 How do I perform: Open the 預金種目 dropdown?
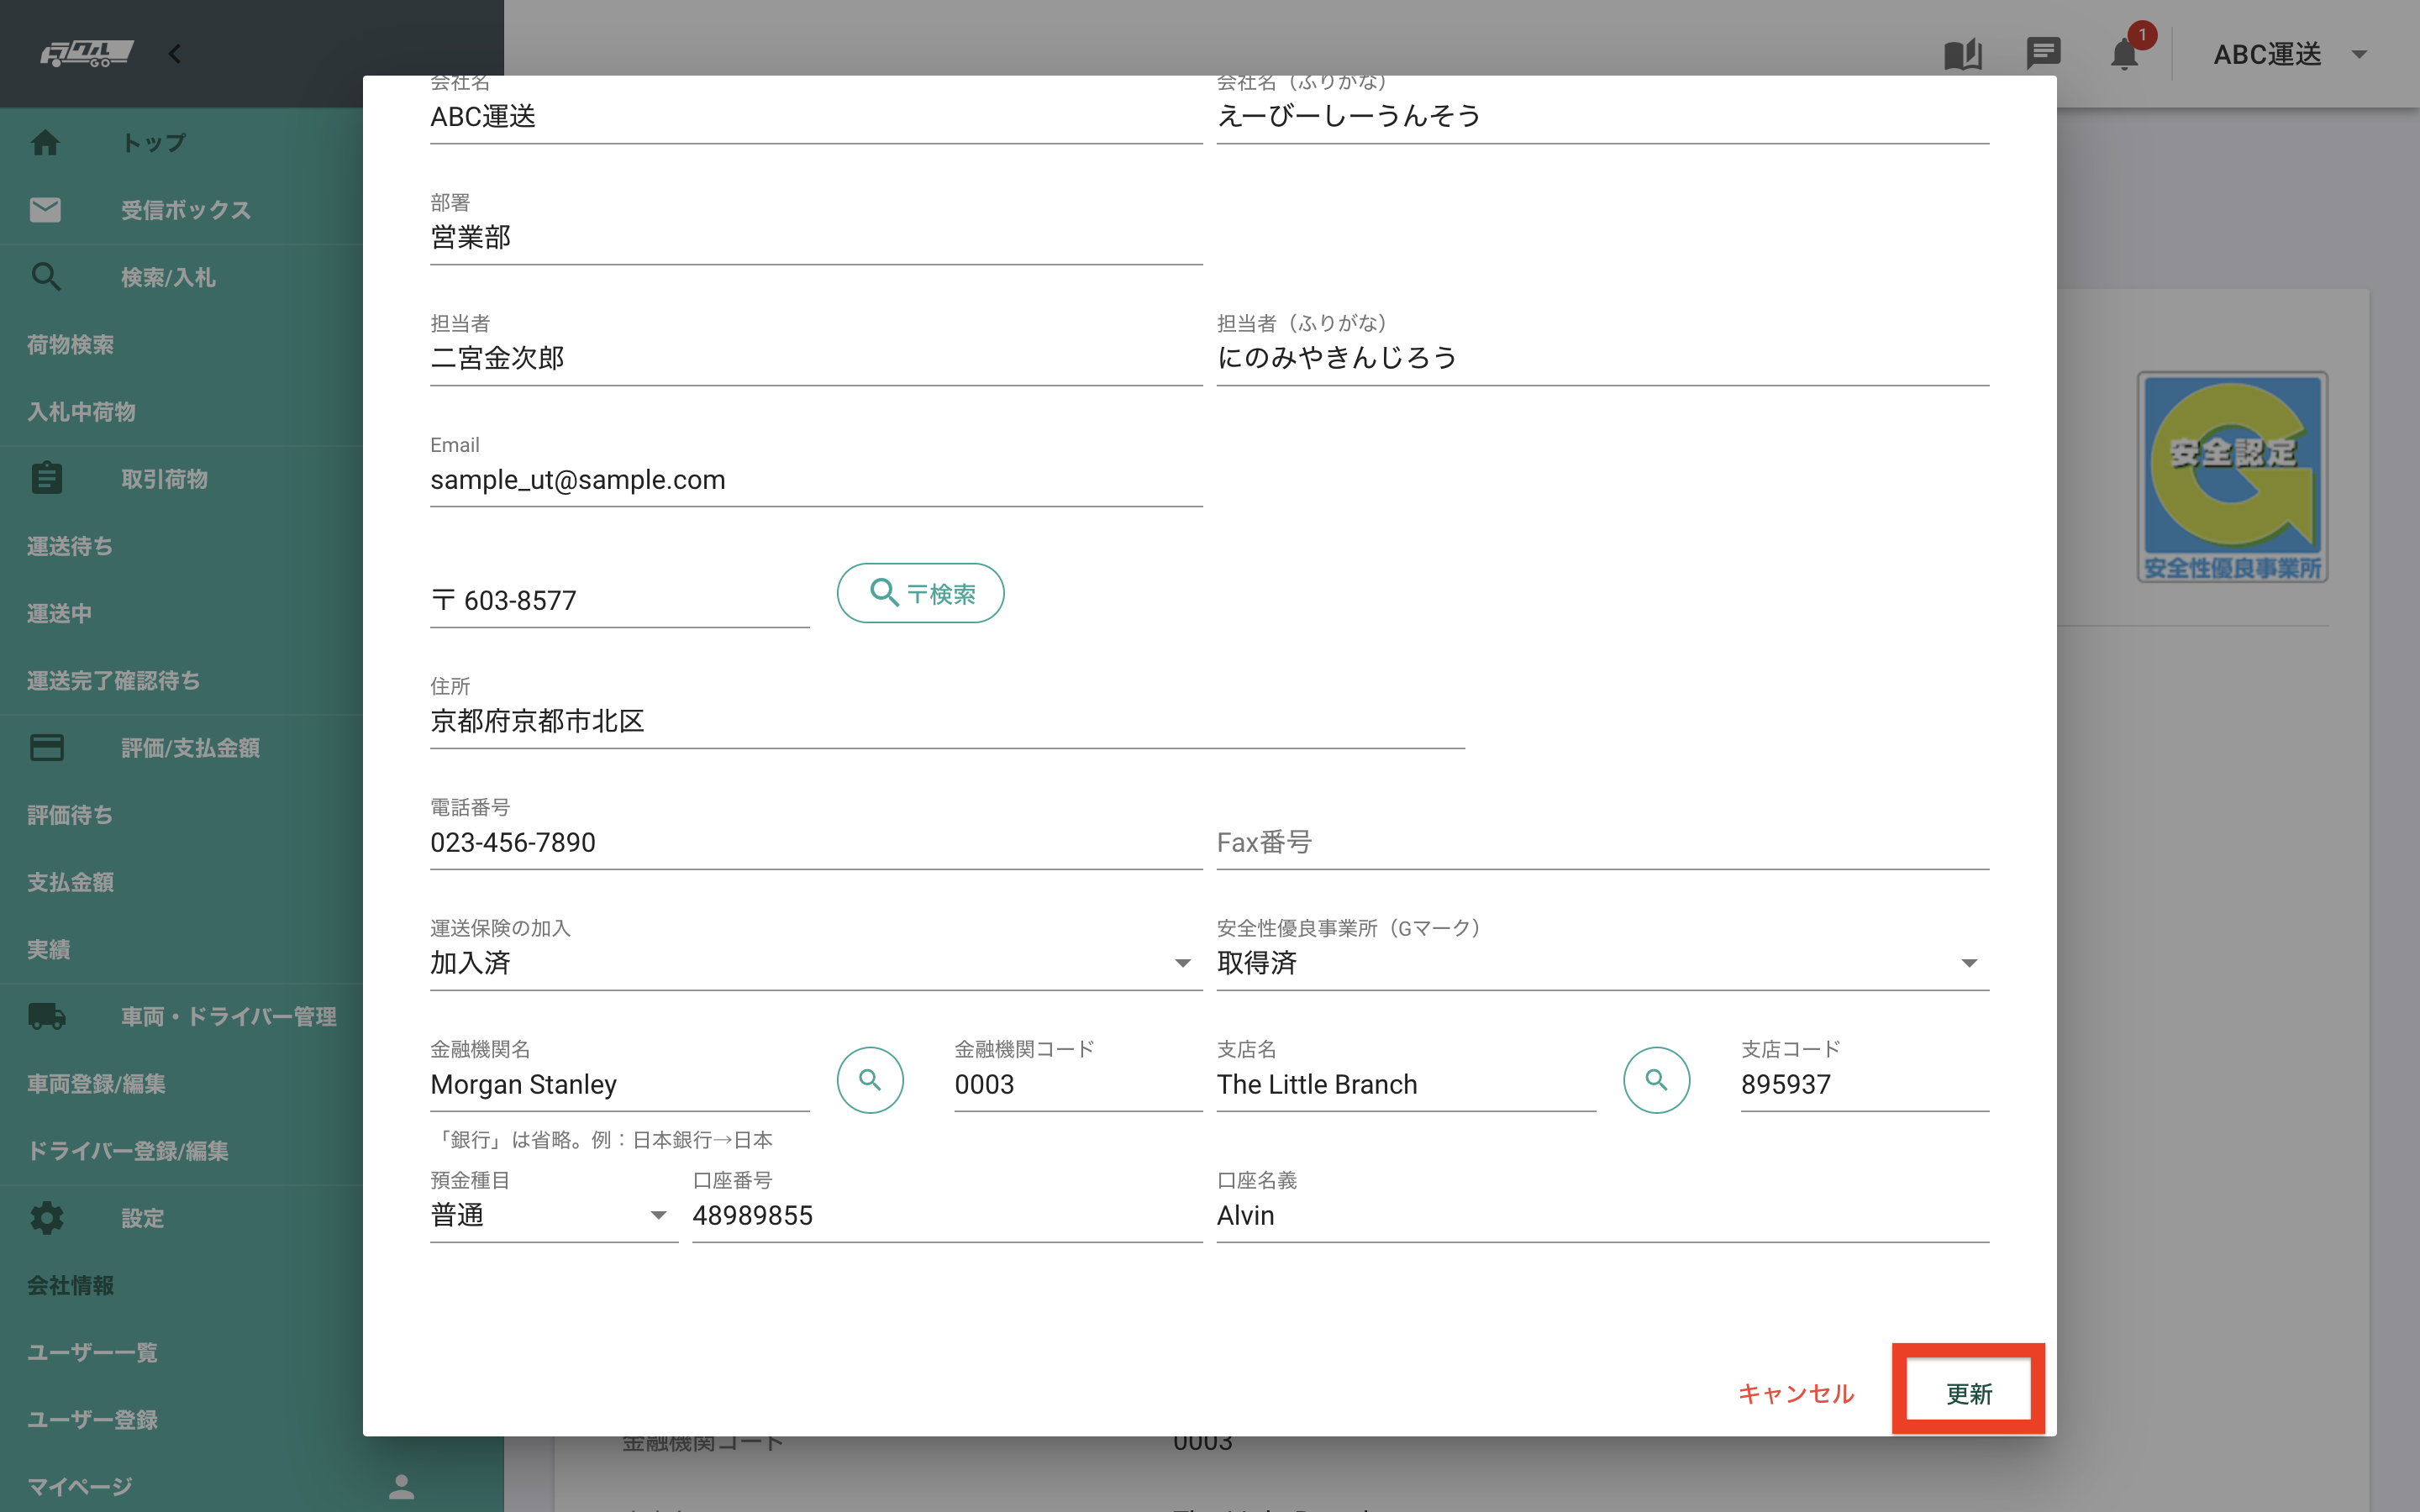pyautogui.click(x=554, y=1215)
